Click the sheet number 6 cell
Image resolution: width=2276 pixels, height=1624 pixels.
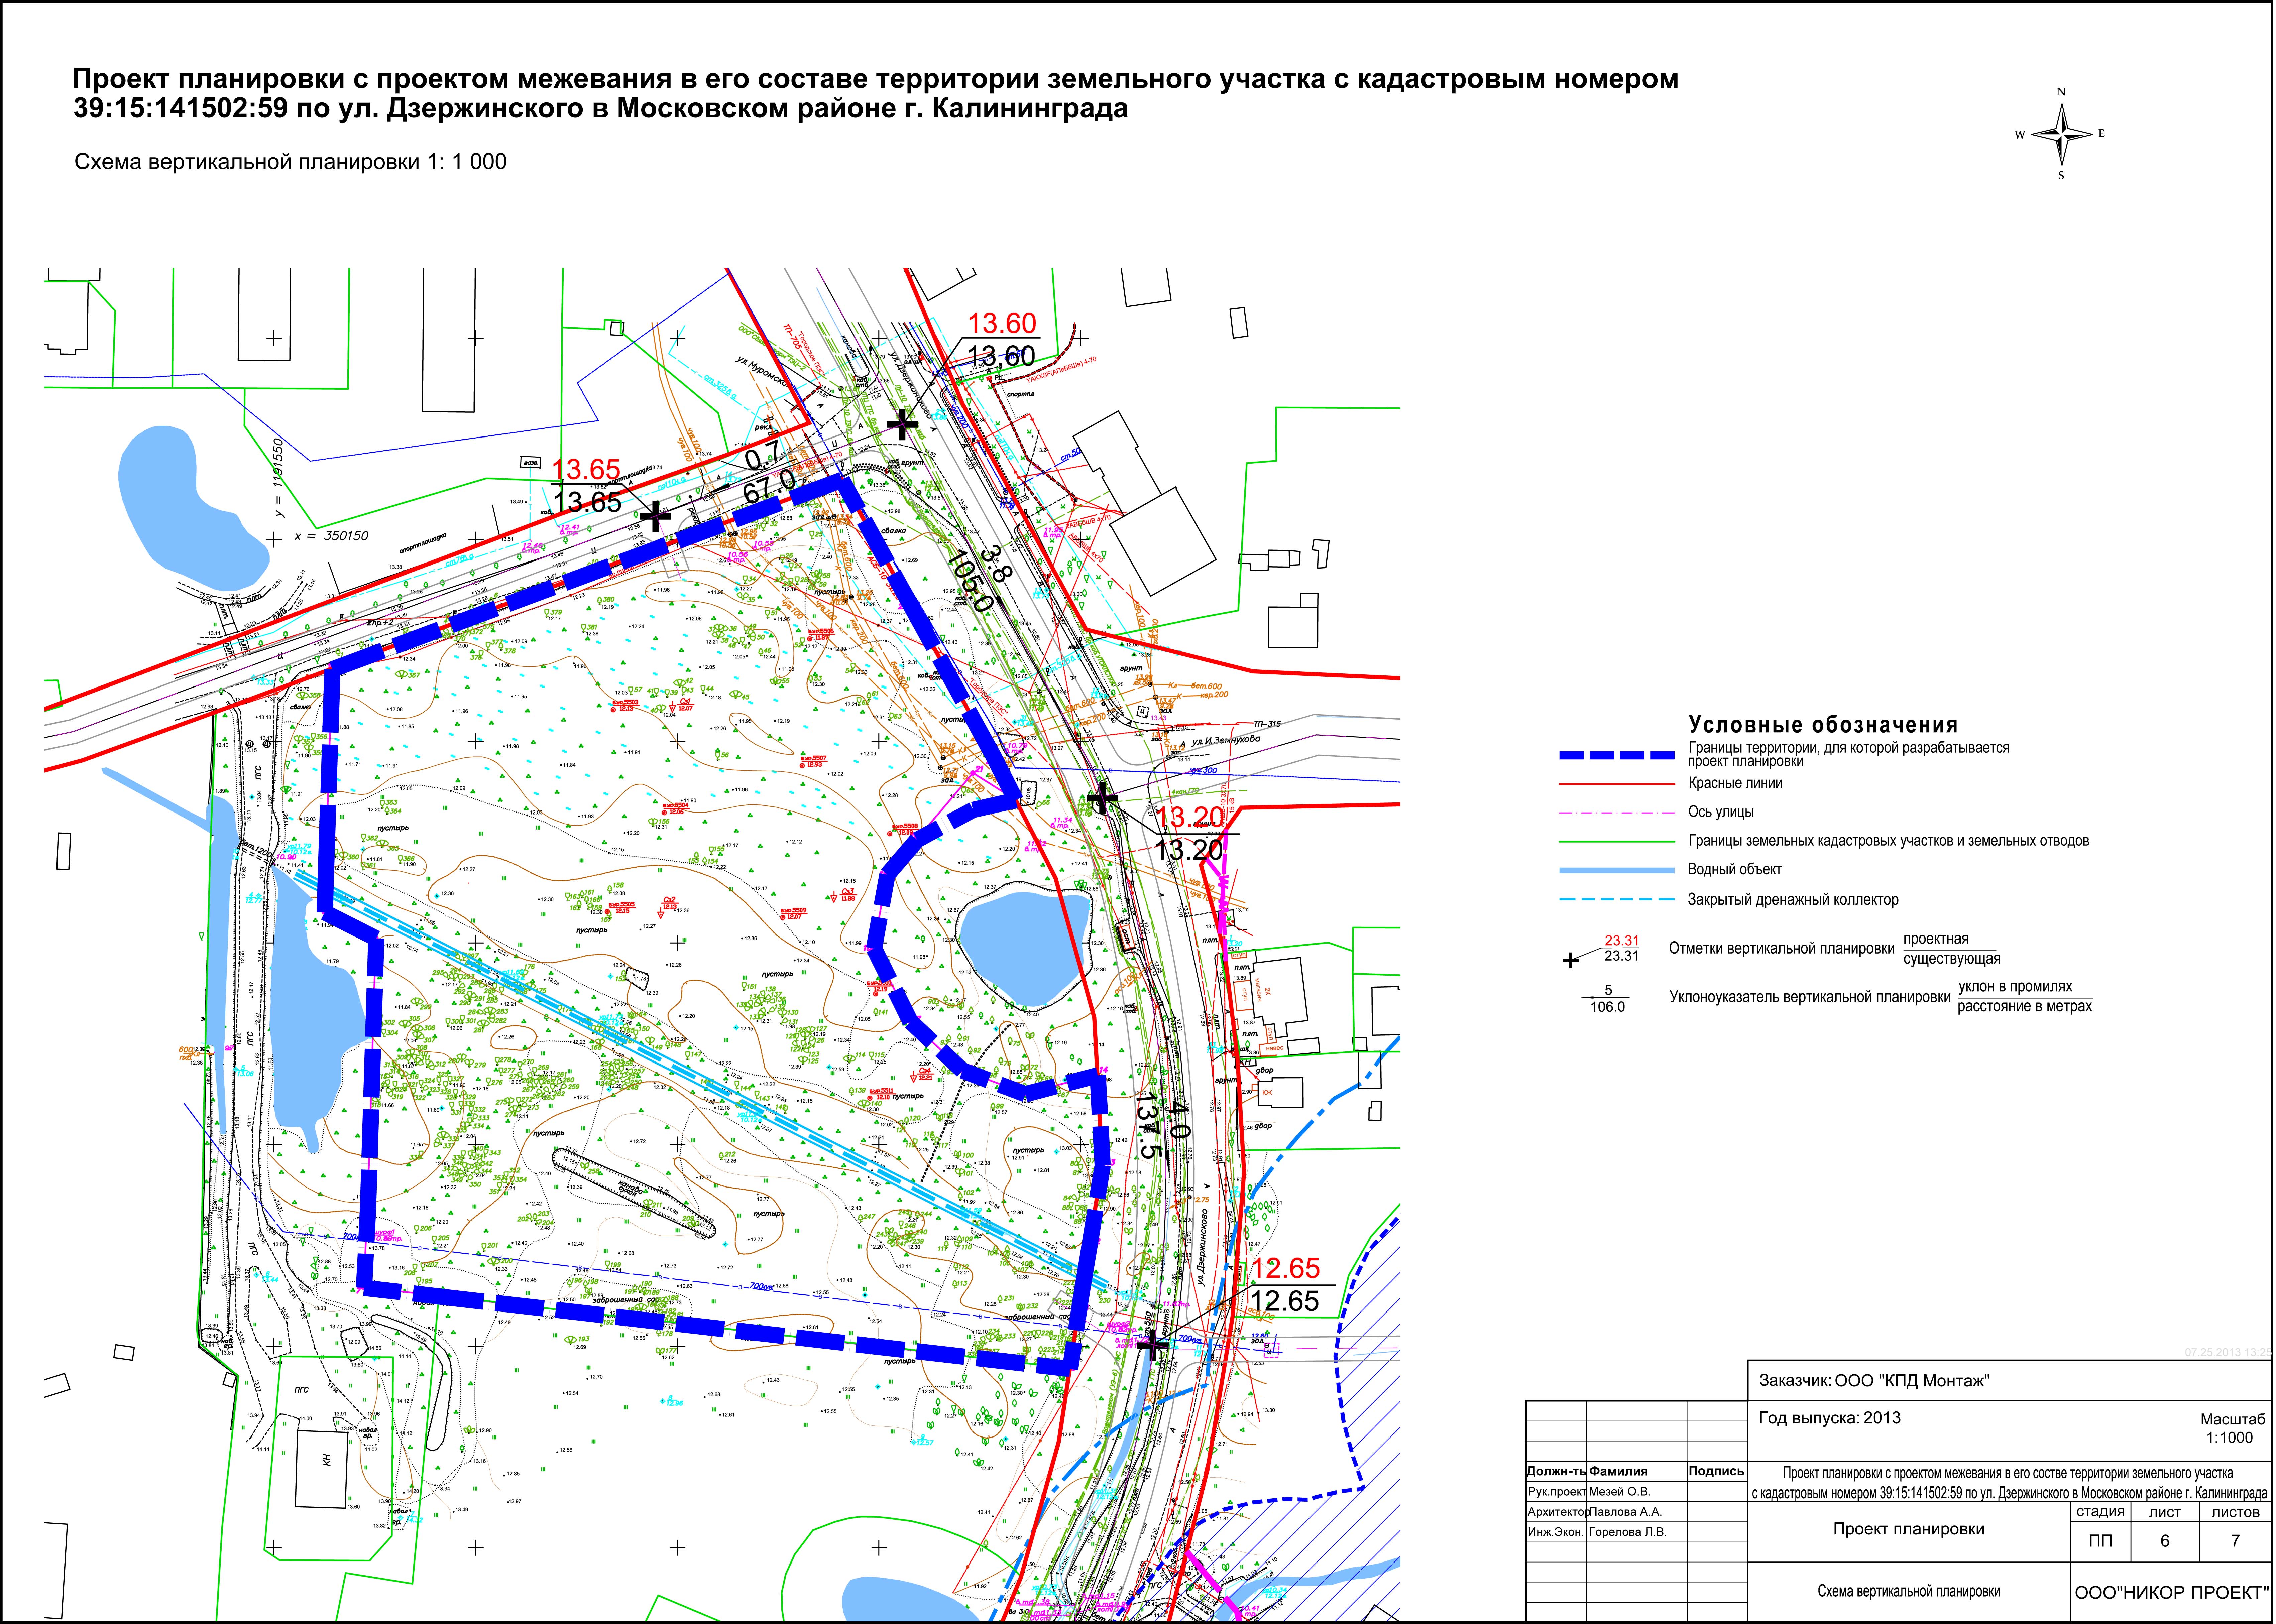point(2165,1541)
